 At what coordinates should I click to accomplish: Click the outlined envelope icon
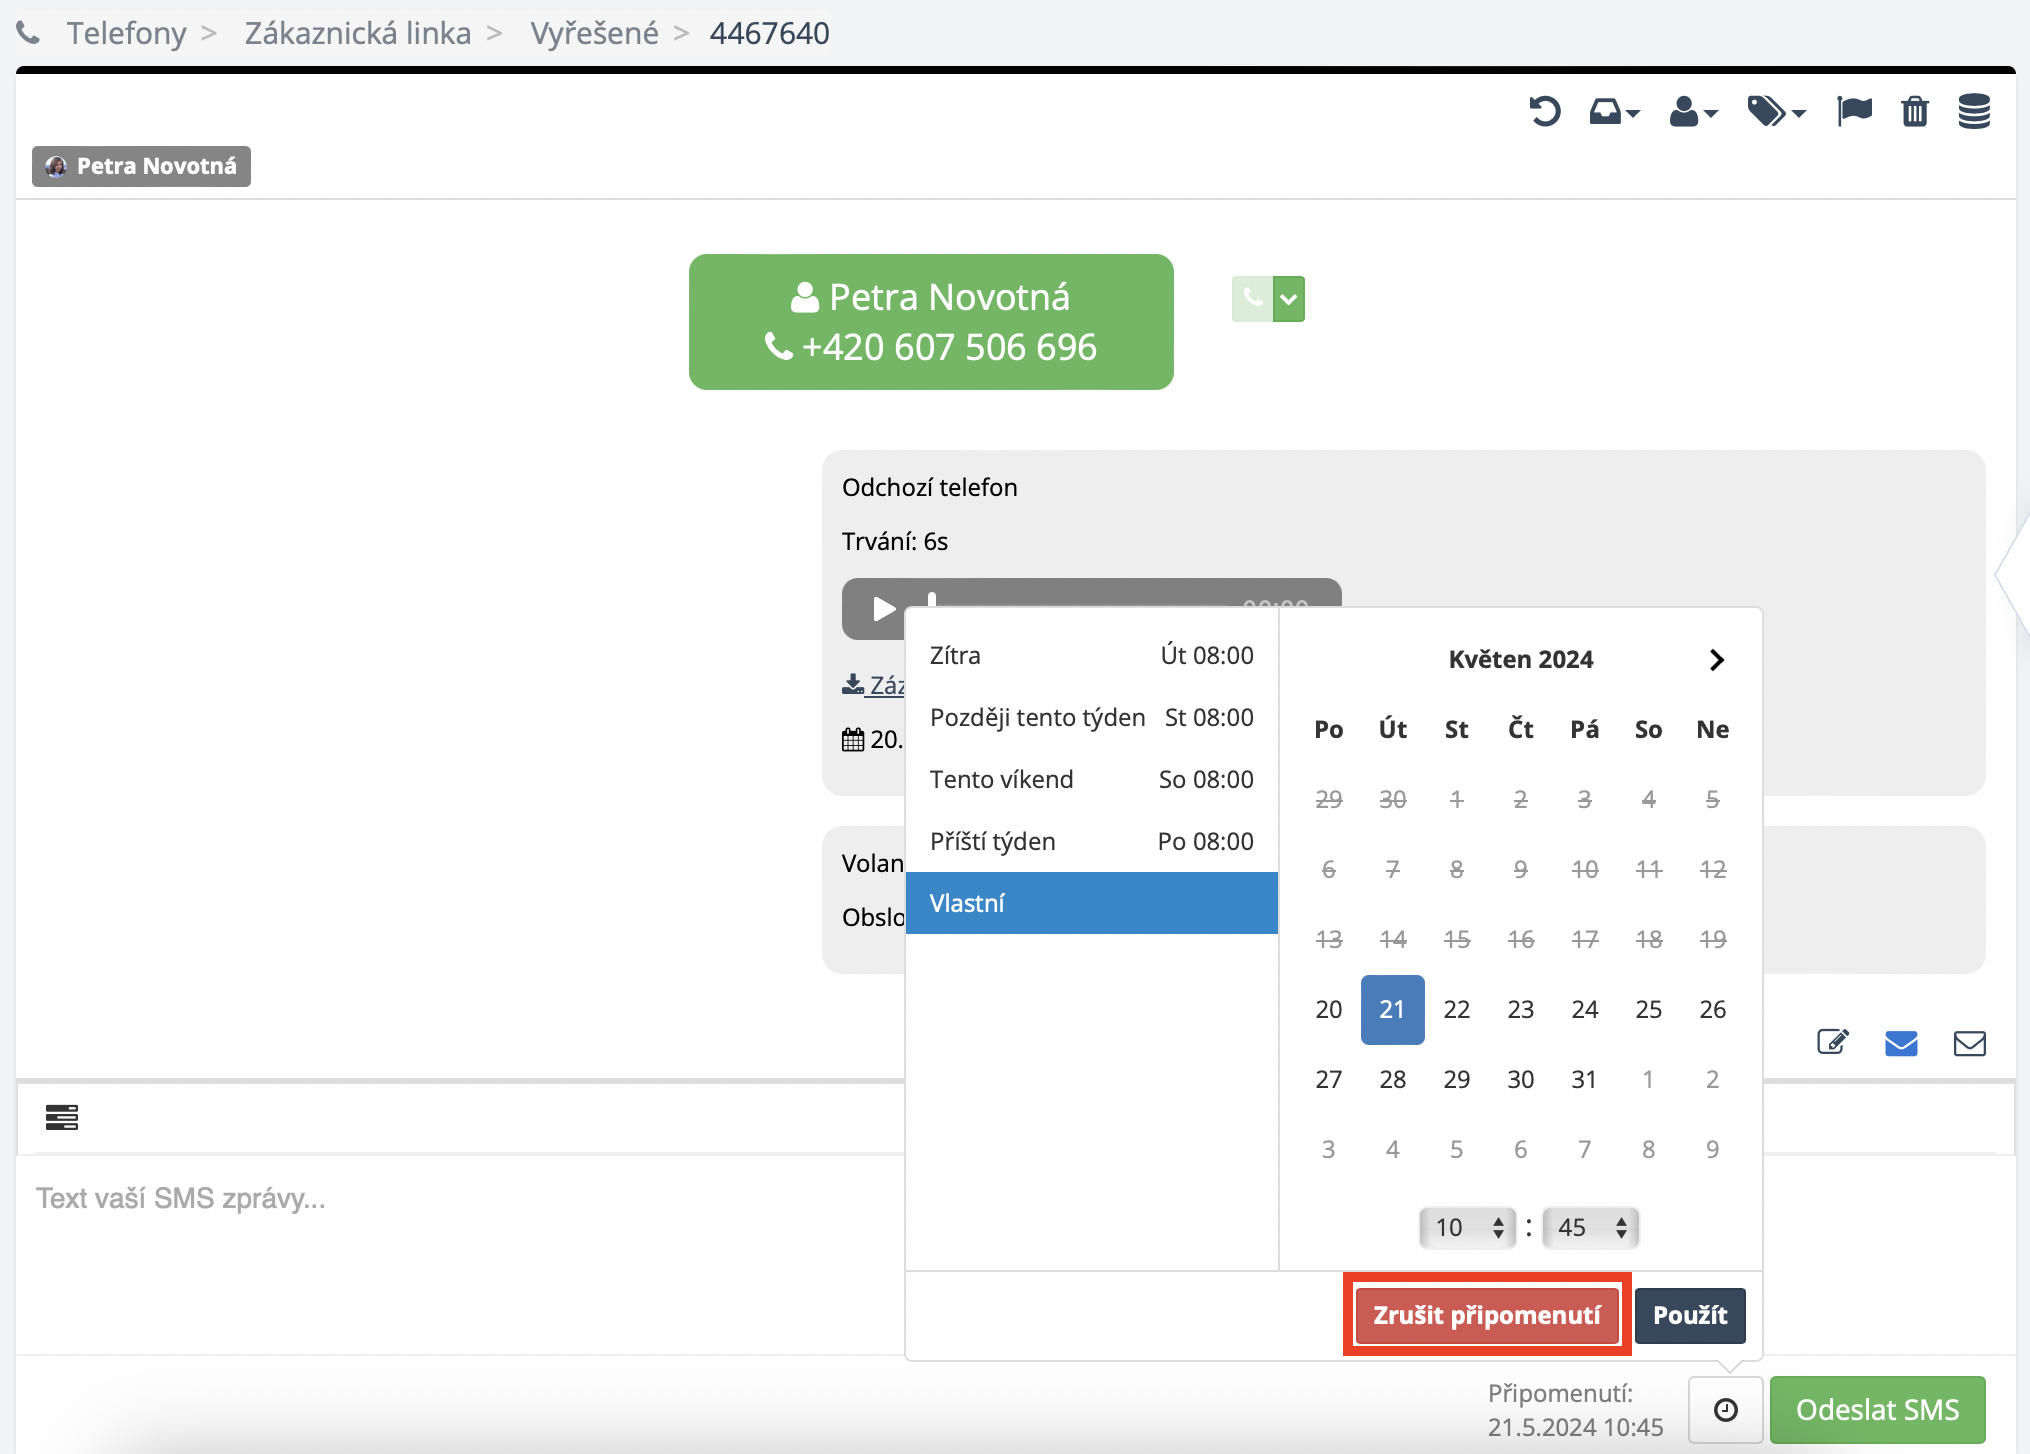pos(1969,1043)
